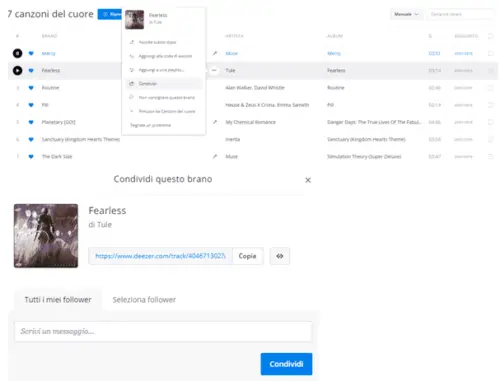Open the artist link Alan Walker
Screen dimensions: 500x381
[238, 88]
